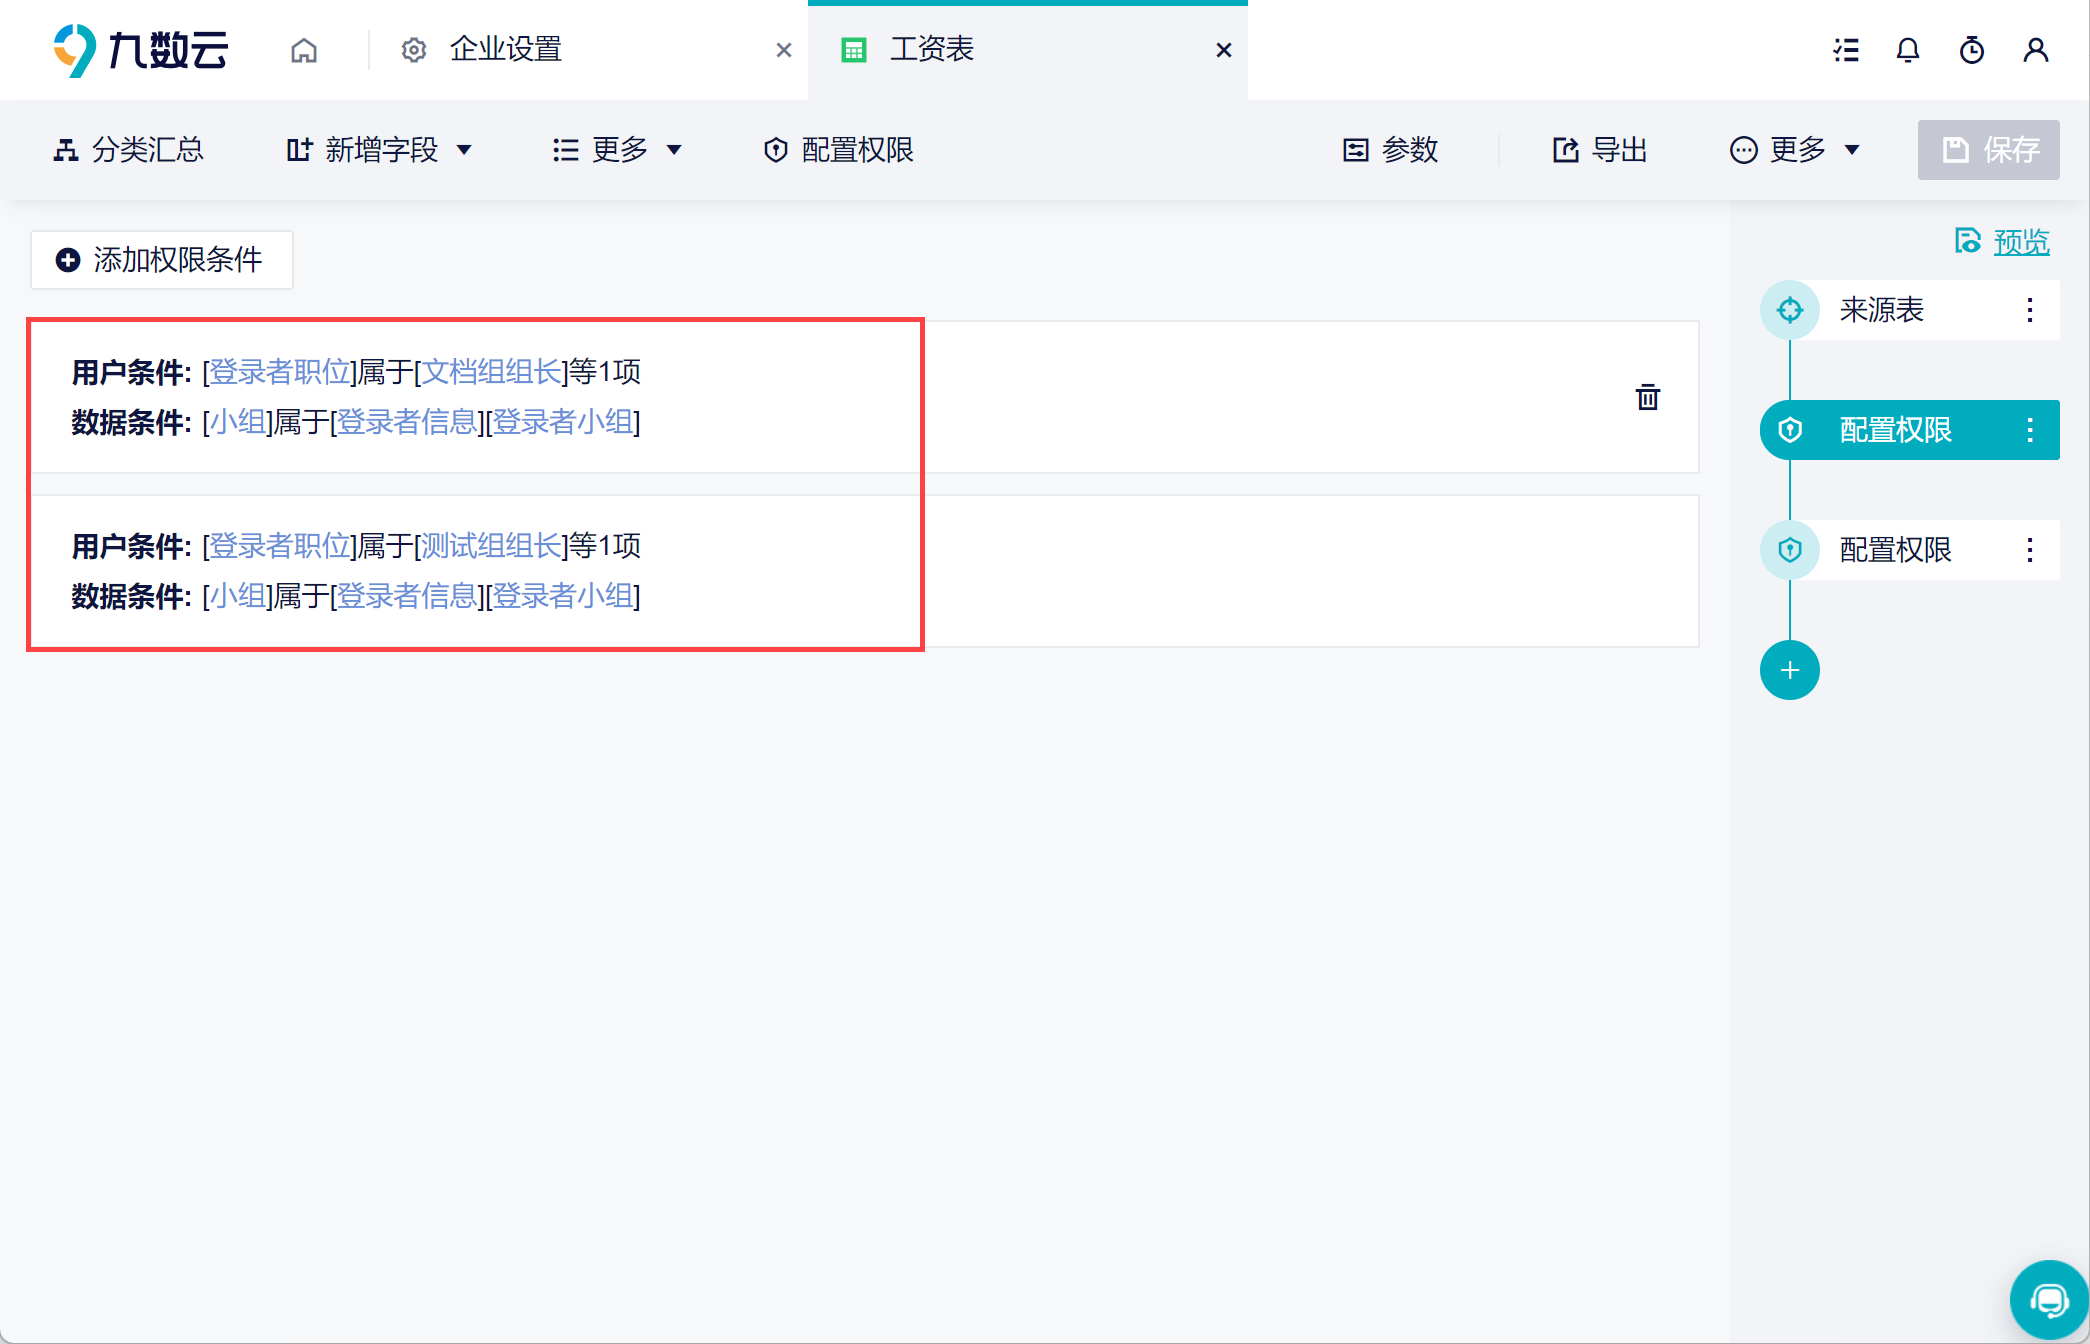Close the 企业设置 tab
Viewport: 2090px width, 1344px height.
click(784, 50)
